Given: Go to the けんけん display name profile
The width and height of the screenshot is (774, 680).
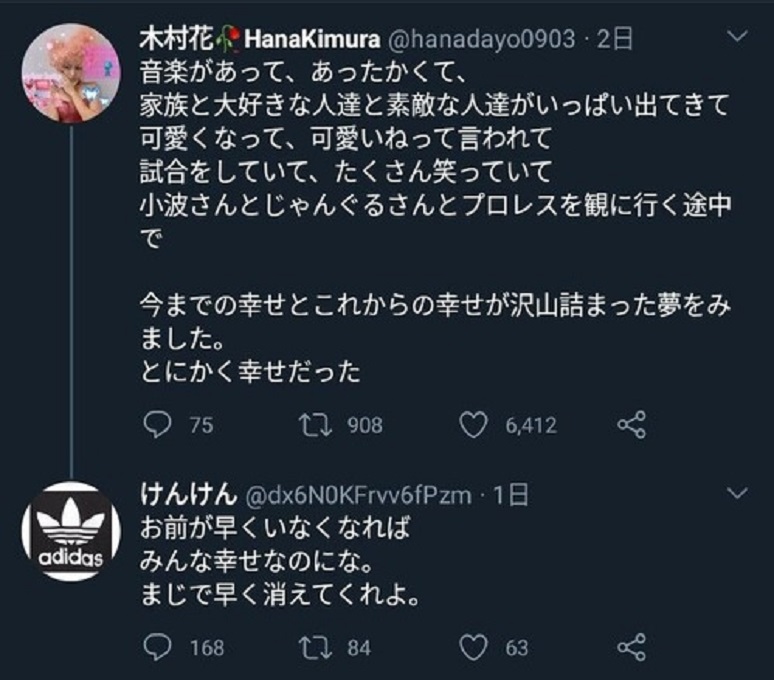Looking at the screenshot, I should [x=186, y=494].
